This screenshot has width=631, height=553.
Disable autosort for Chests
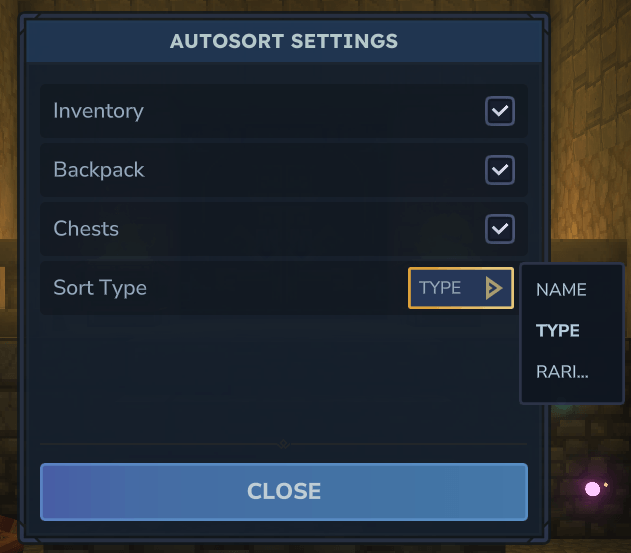click(x=499, y=229)
